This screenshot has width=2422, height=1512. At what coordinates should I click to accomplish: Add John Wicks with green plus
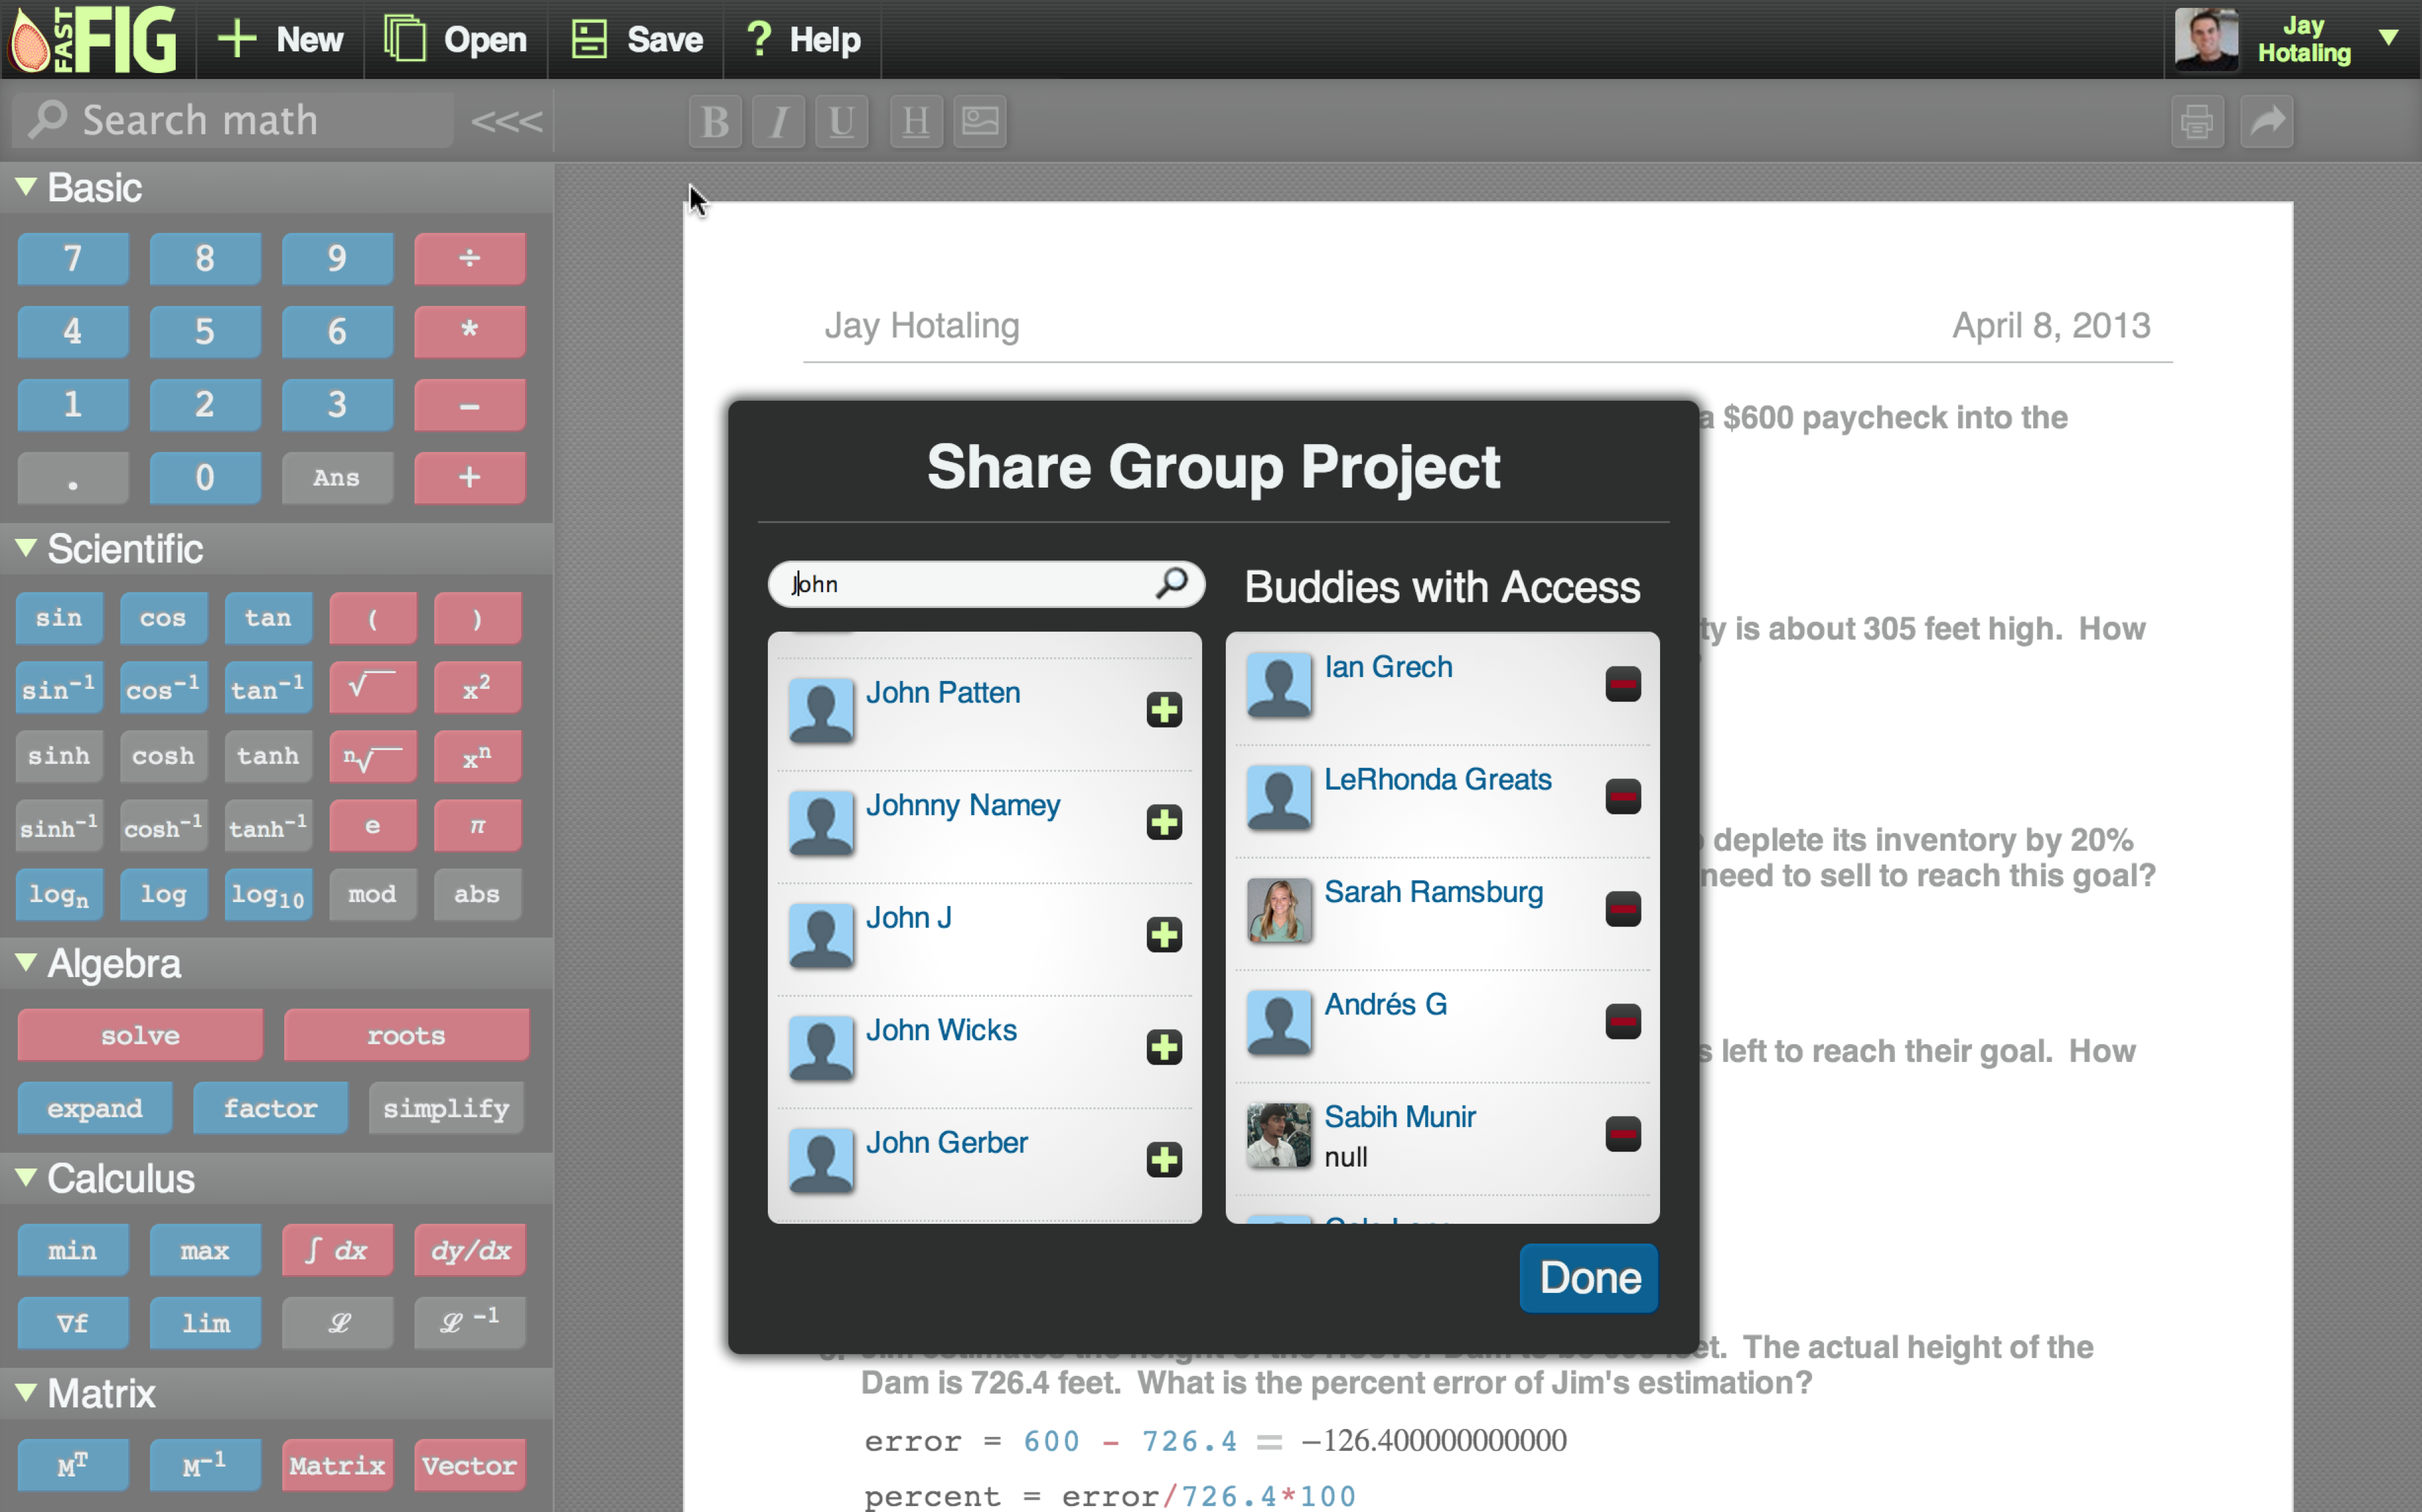1163,1047
